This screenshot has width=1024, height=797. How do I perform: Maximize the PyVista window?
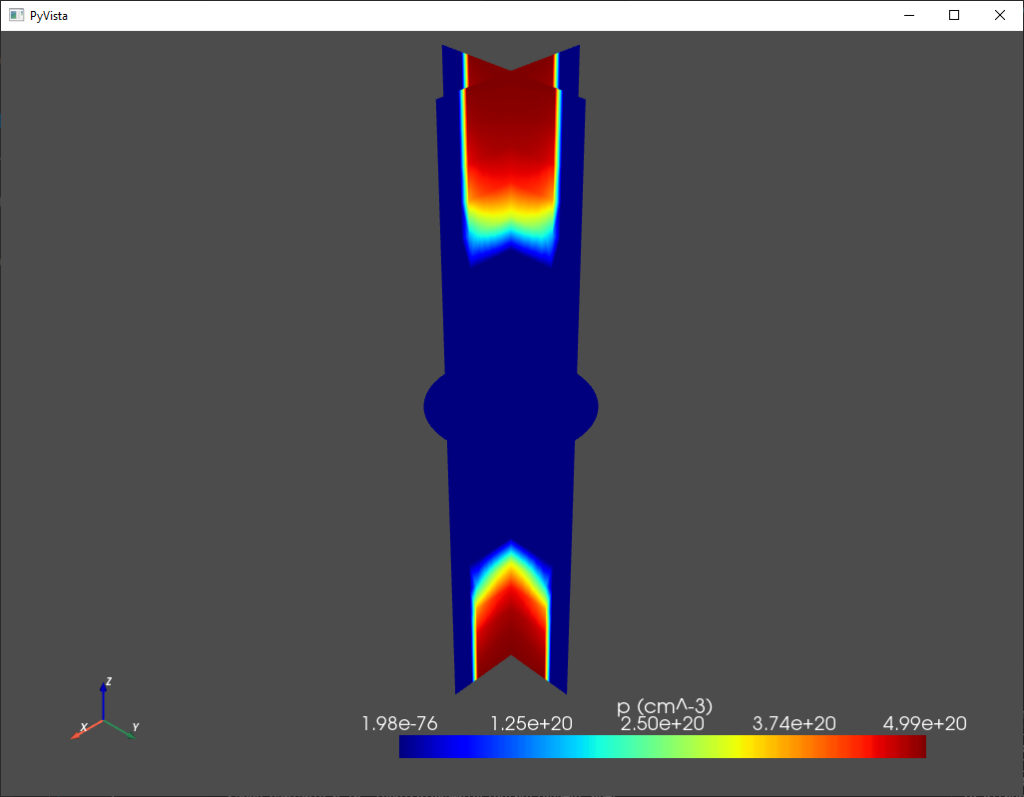tap(954, 15)
